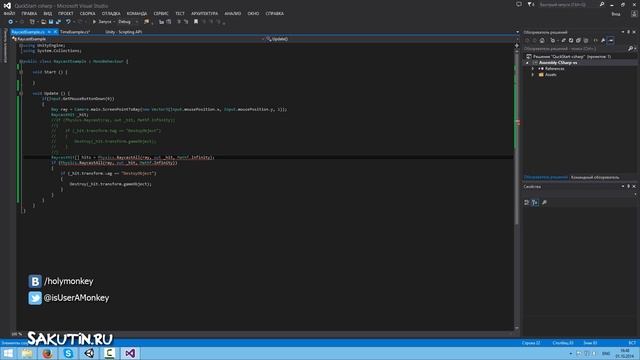Viewport: 640px width, 360px height.
Task: Open the АРХИТЕКТУРА menu
Action: (x=204, y=13)
